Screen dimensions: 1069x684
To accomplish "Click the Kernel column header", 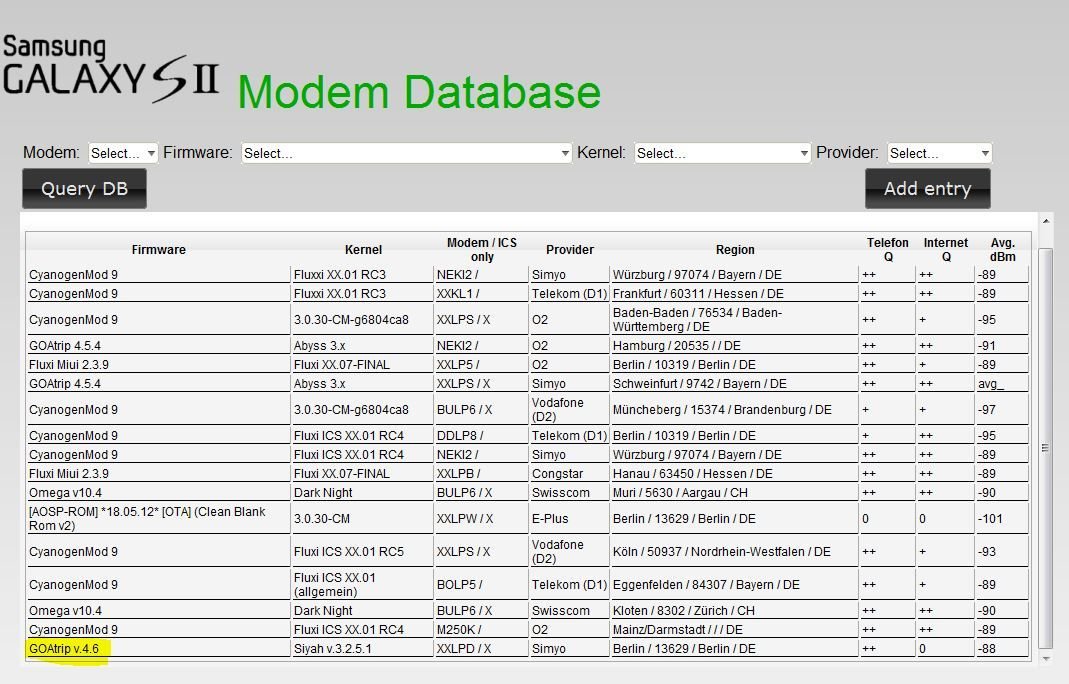I will coord(363,250).
